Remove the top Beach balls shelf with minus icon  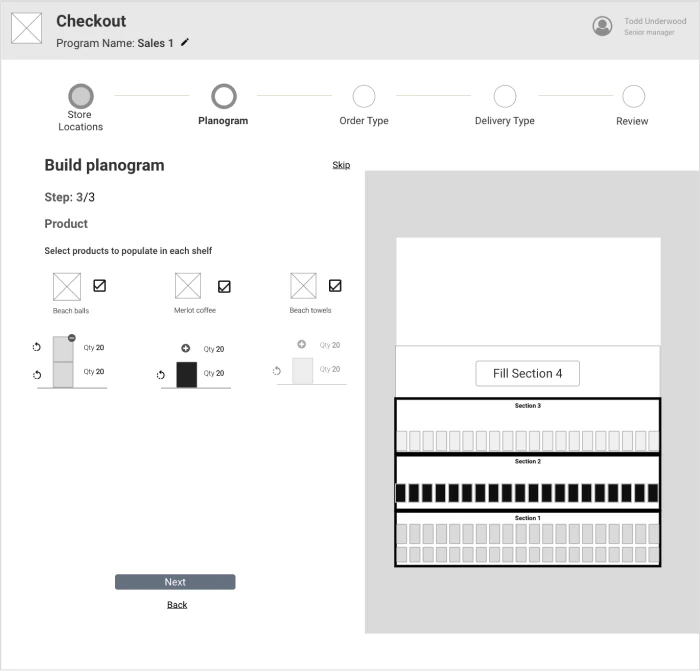click(x=72, y=338)
